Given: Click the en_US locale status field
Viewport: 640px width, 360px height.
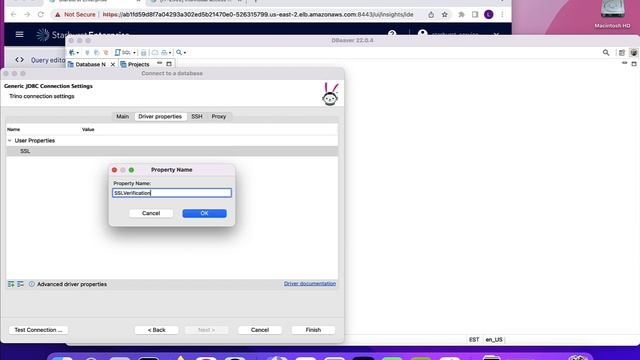Looking at the screenshot, I should [x=494, y=340].
